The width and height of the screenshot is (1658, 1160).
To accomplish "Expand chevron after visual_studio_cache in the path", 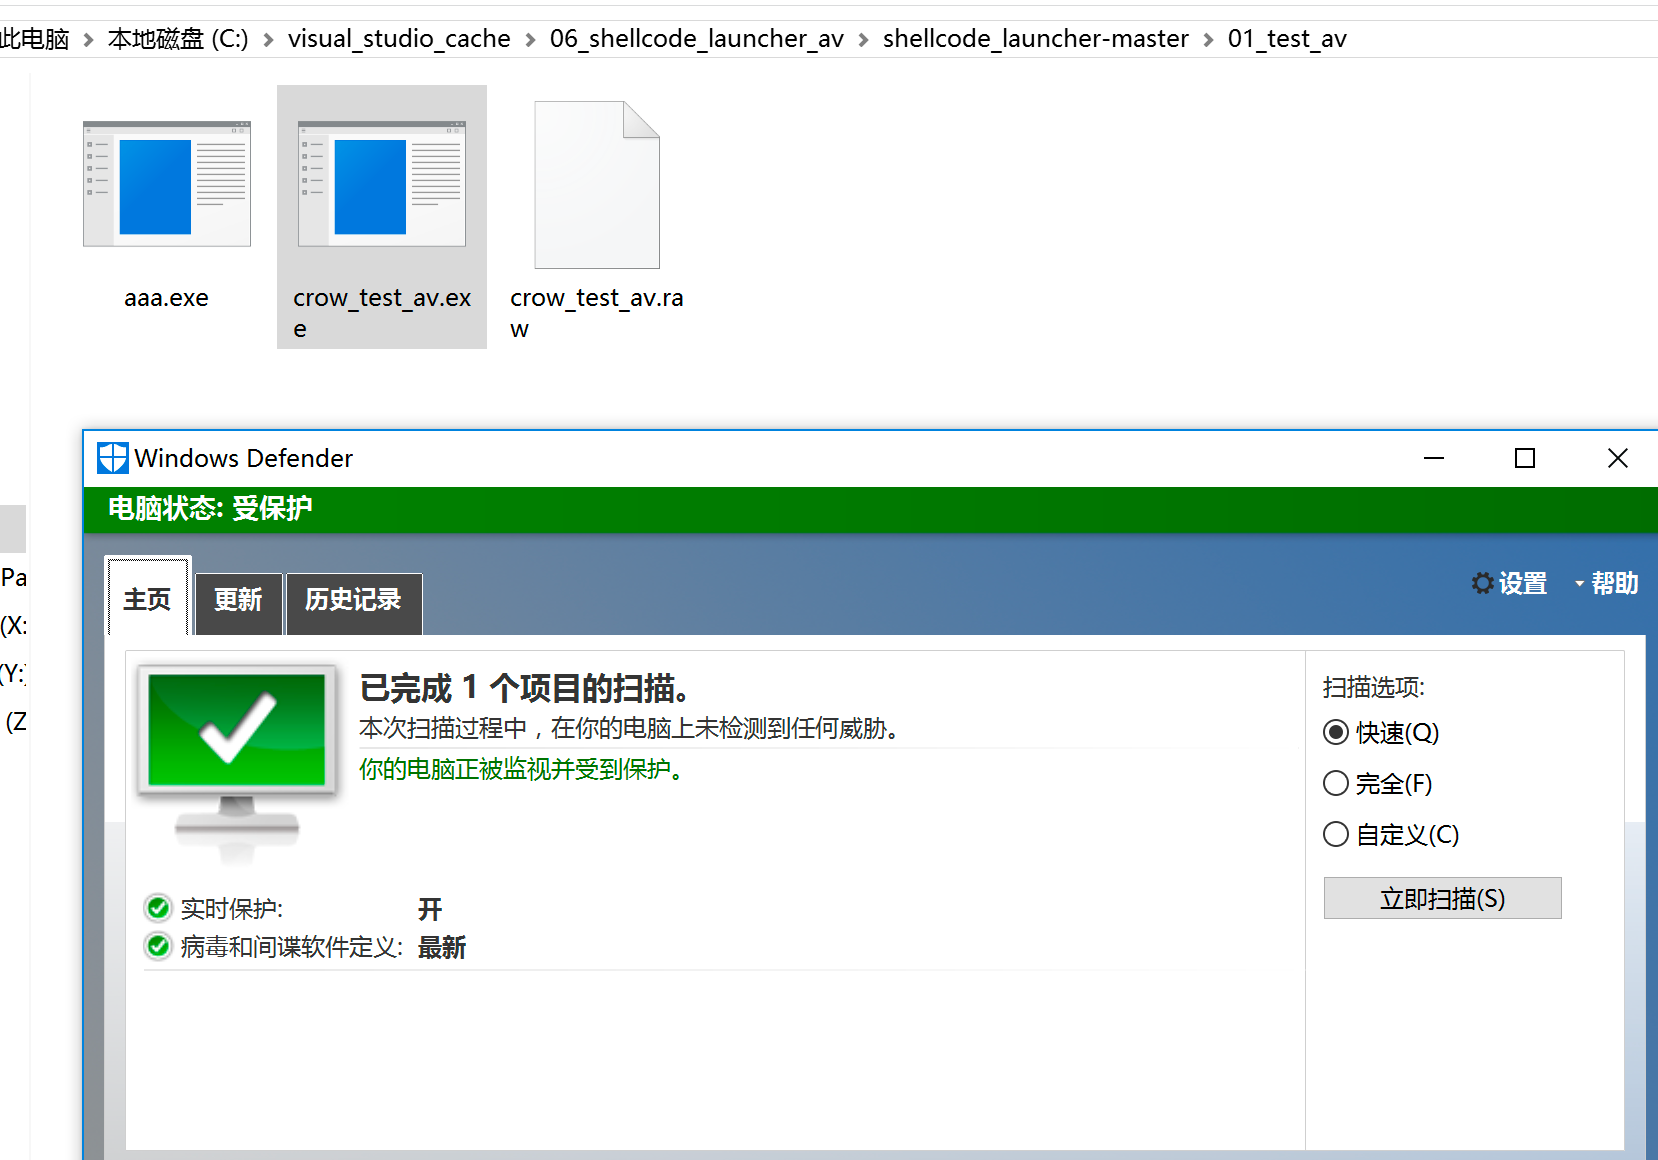I will click(530, 40).
